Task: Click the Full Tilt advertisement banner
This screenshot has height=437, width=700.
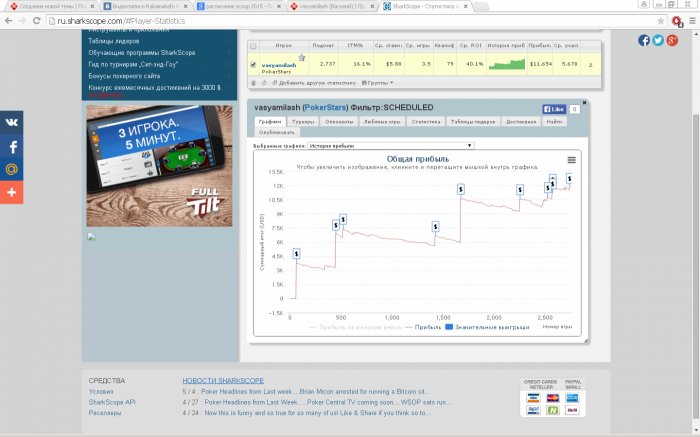Action: coord(159,166)
